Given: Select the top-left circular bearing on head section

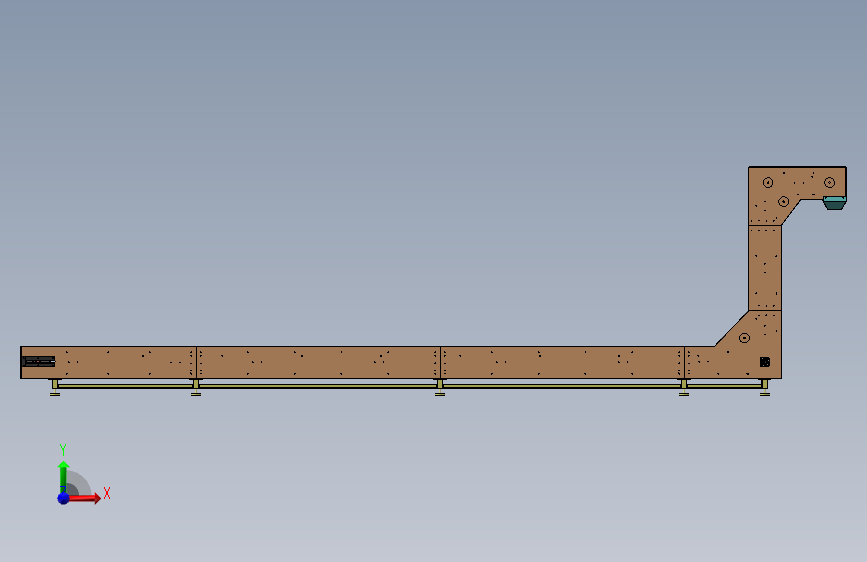Looking at the screenshot, I should pos(767,183).
